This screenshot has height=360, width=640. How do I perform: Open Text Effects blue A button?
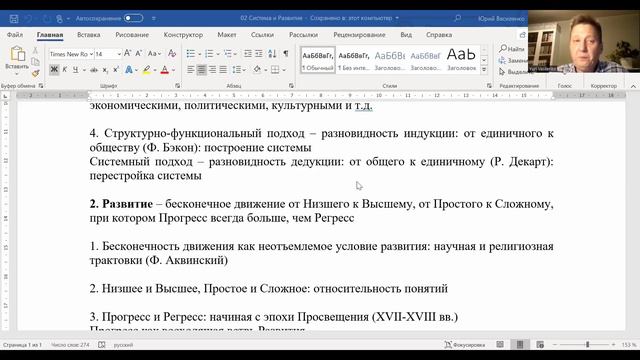(129, 70)
